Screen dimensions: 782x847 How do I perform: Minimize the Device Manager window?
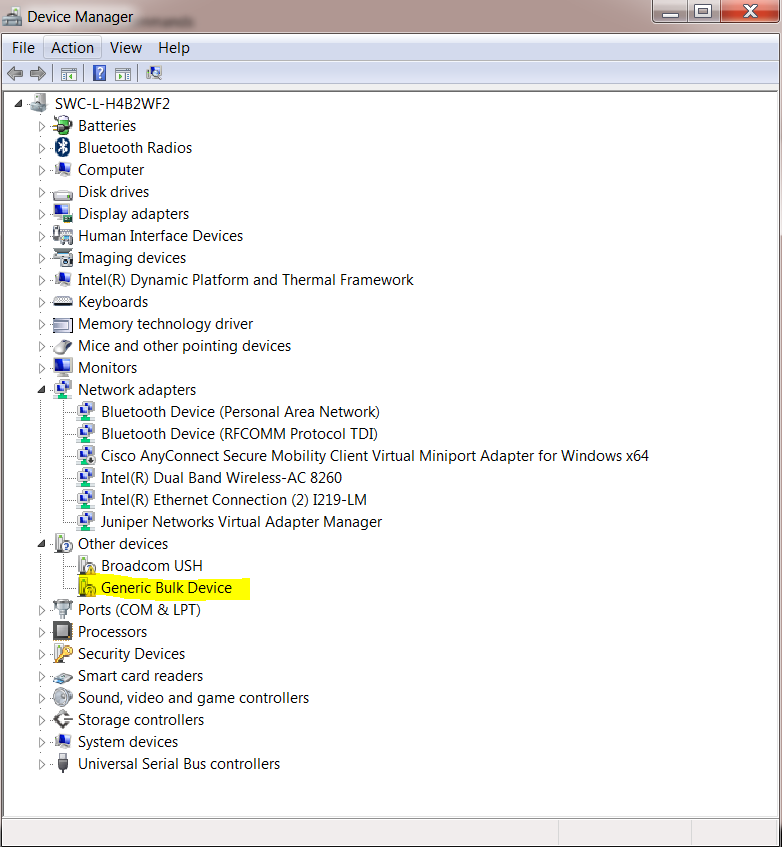point(670,11)
